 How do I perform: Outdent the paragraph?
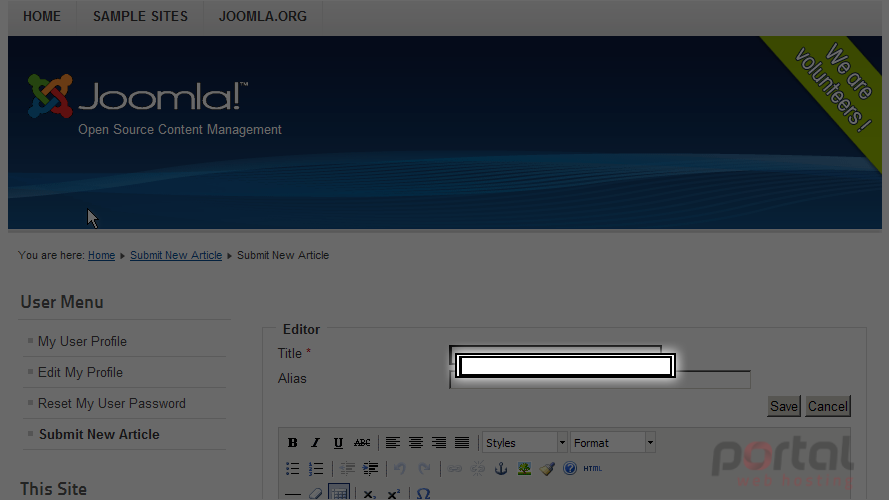point(347,468)
